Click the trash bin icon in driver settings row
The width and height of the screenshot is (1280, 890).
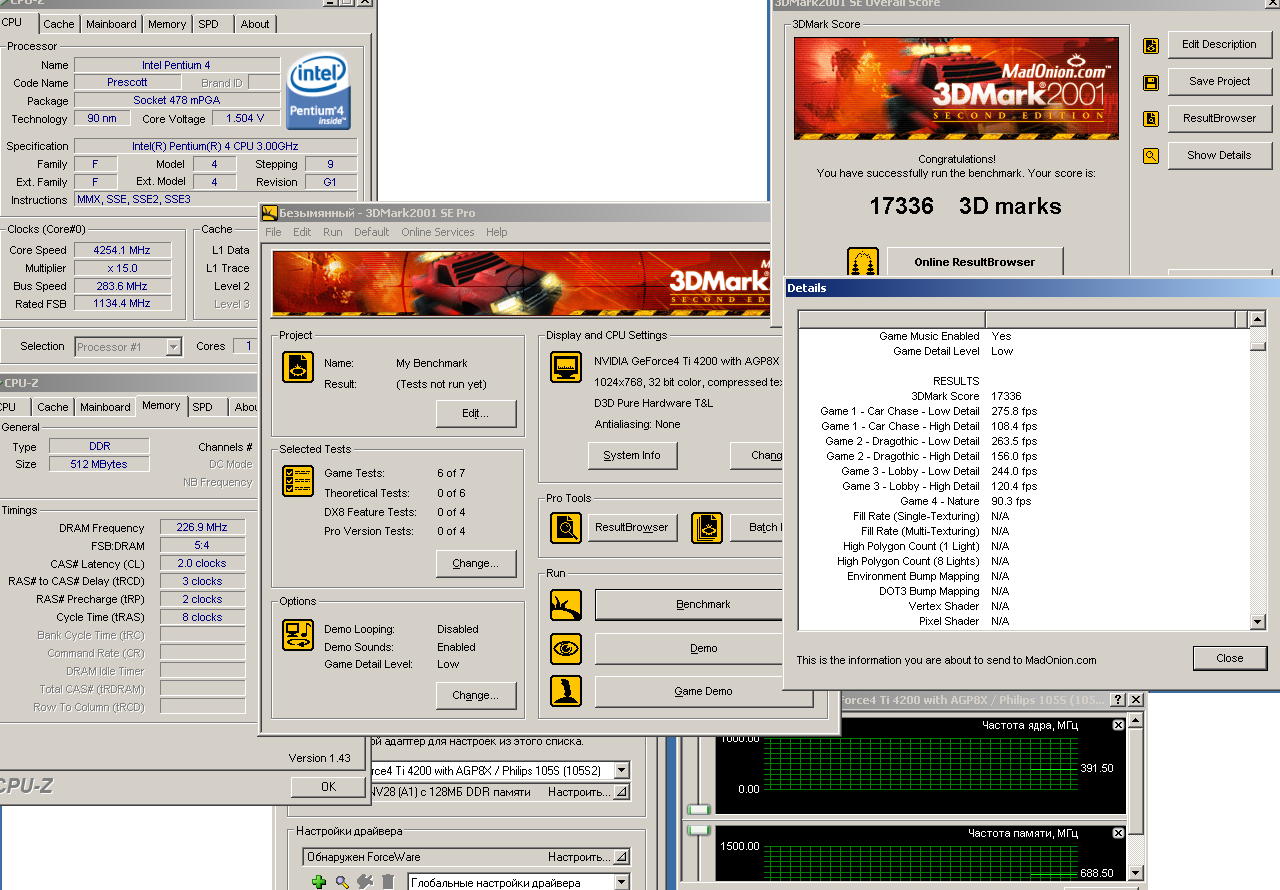click(388, 882)
